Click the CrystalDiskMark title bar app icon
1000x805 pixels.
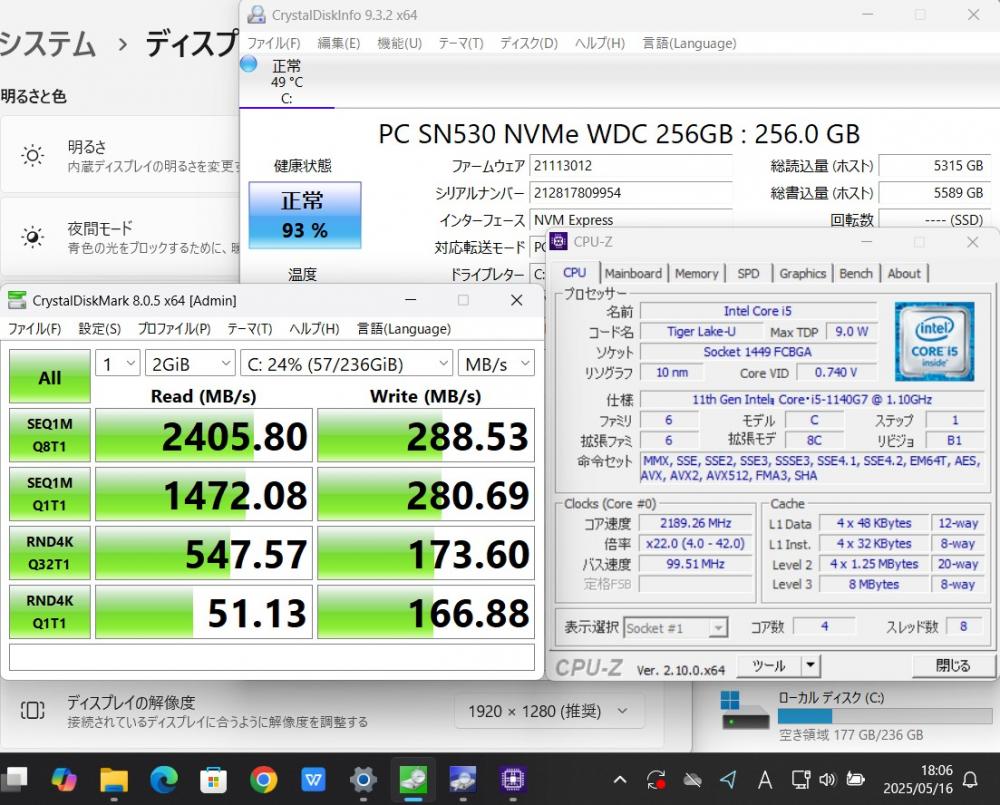coord(17,300)
